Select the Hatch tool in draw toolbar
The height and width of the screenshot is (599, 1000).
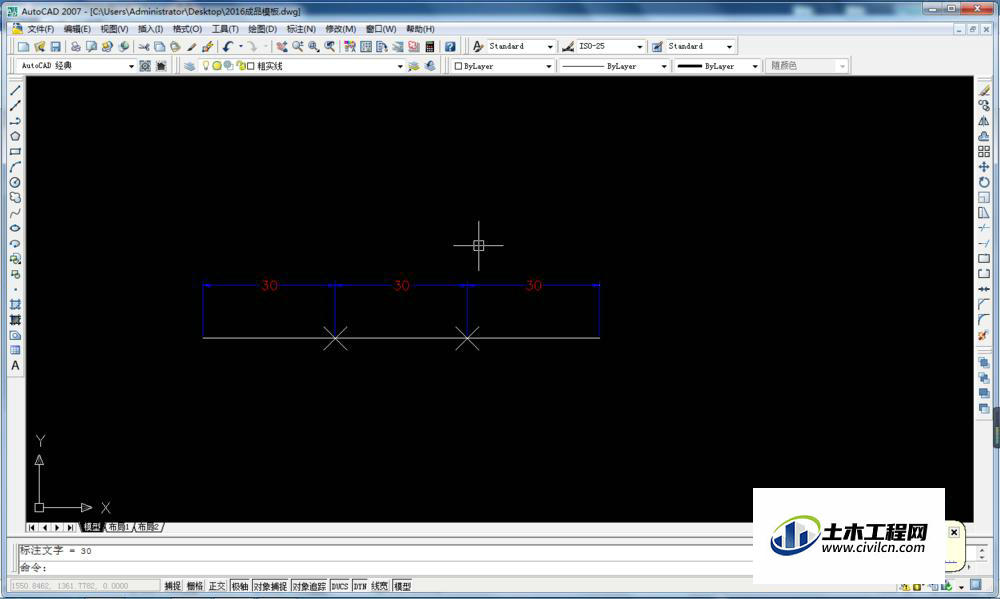point(15,305)
